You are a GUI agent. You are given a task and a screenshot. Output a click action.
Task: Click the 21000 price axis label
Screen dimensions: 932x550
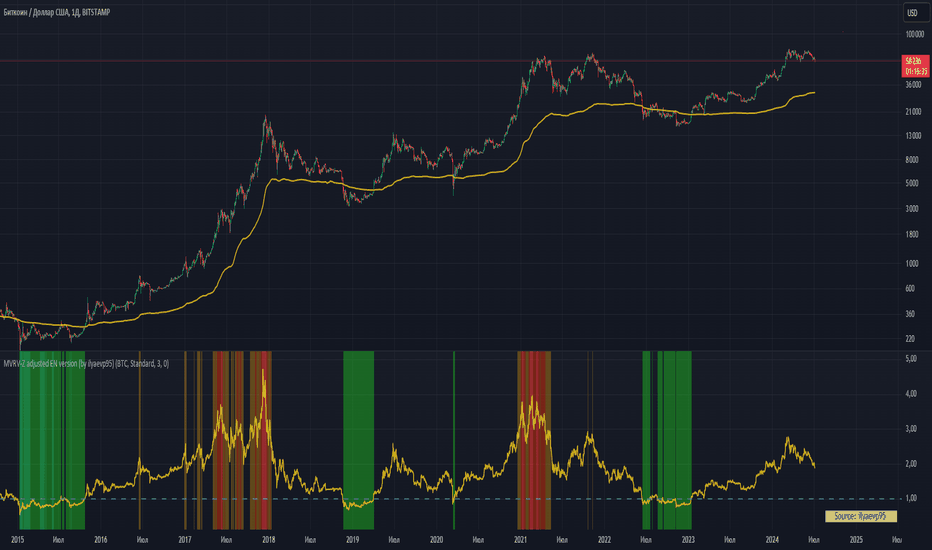(x=913, y=112)
